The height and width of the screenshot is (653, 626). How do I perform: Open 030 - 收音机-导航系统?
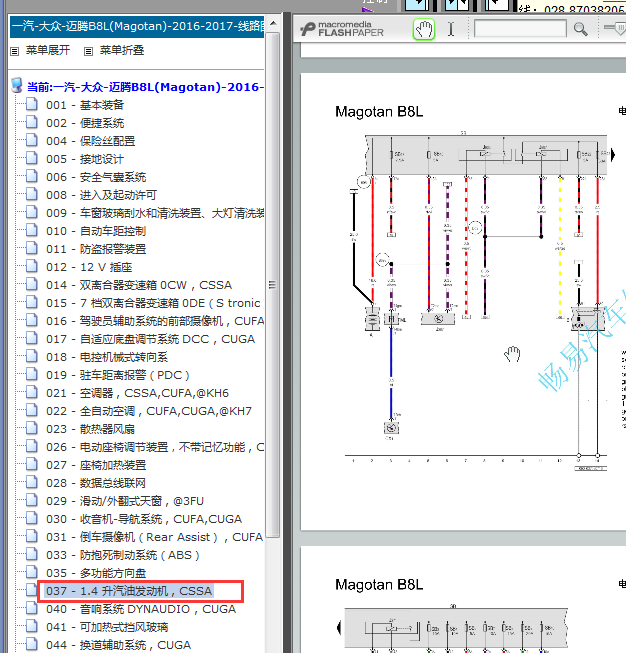tap(144, 518)
